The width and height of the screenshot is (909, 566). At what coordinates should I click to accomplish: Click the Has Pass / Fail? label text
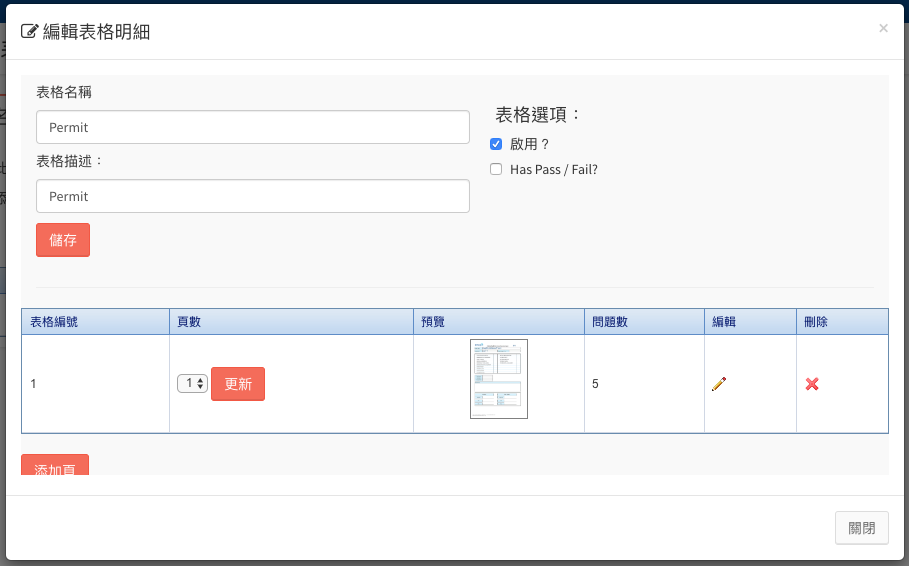554,169
